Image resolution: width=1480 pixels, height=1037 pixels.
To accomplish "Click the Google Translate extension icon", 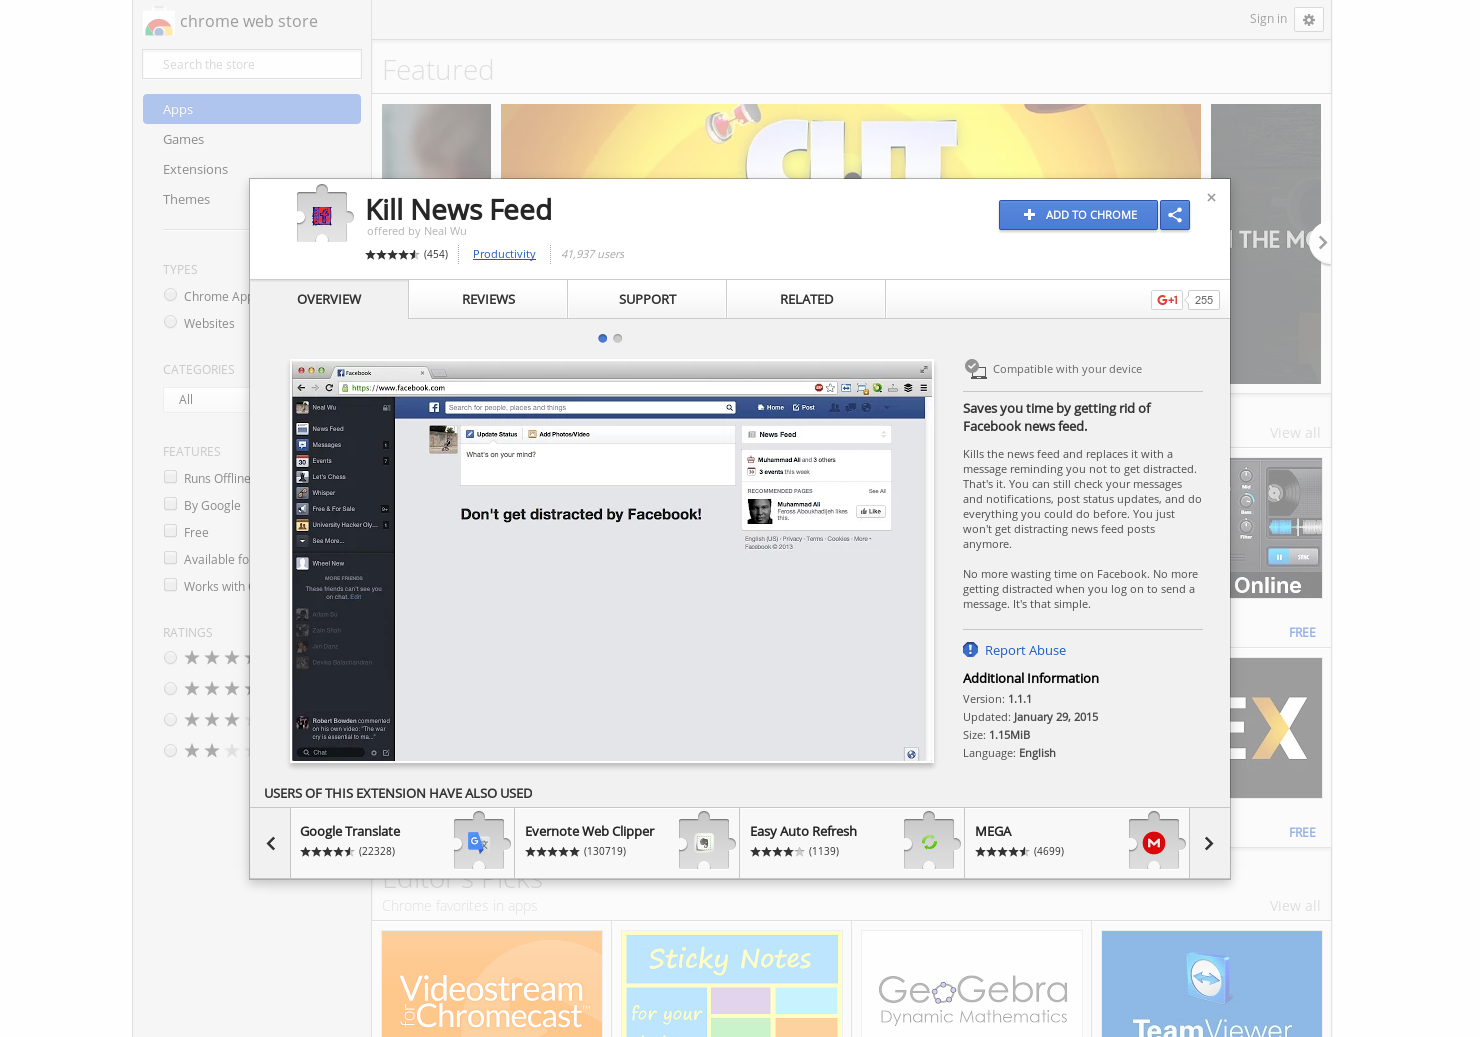I will pos(478,842).
